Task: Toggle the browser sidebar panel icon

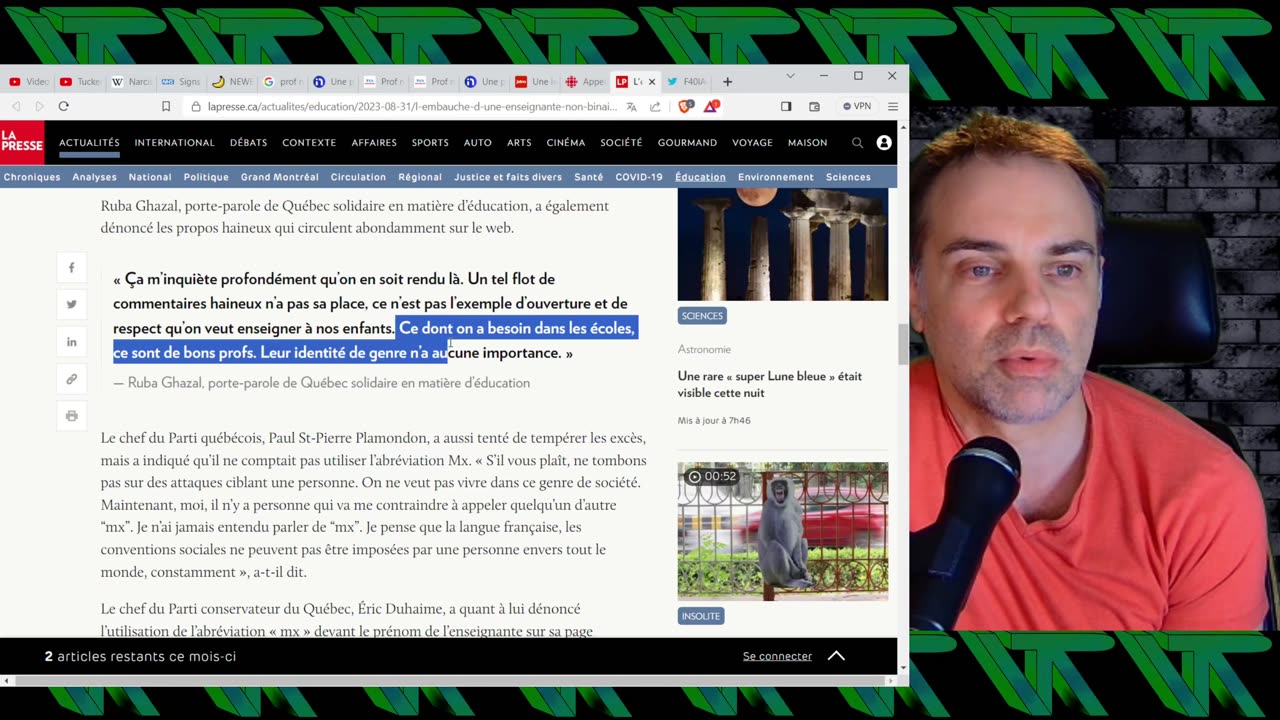Action: pos(786,106)
